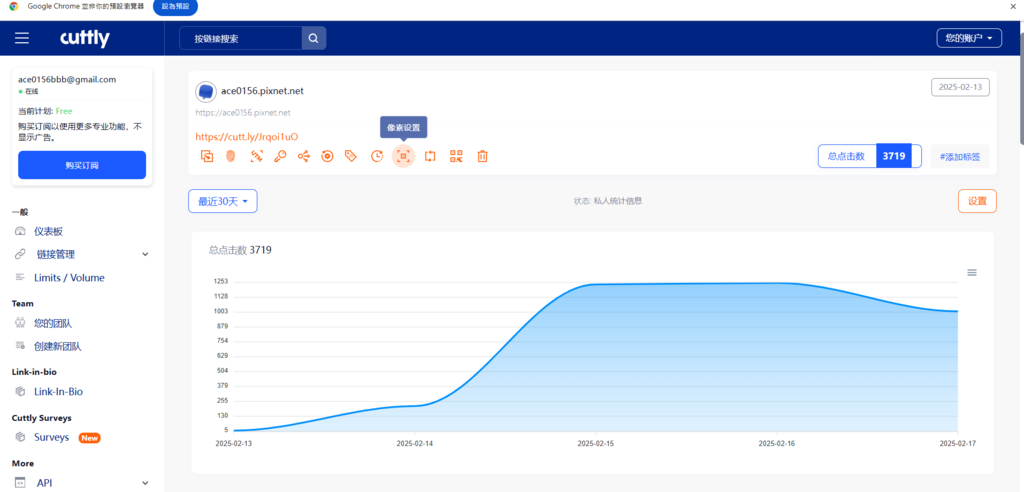Click the key password icon
Image resolution: width=1024 pixels, height=492 pixels.
(280, 156)
